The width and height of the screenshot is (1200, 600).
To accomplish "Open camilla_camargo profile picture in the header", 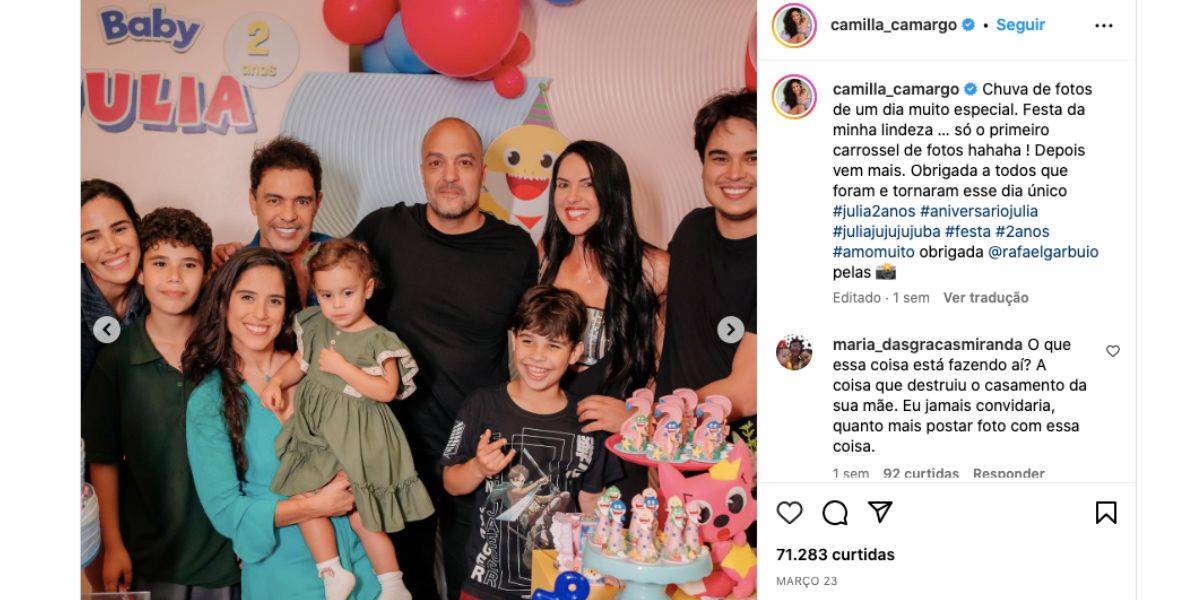I will point(795,26).
